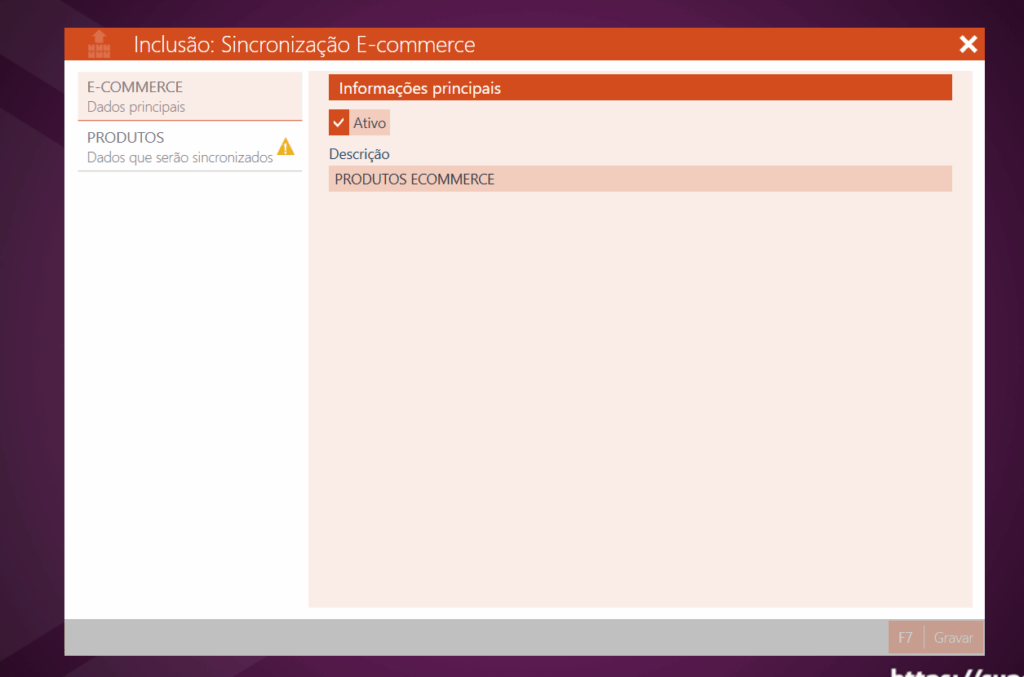Select the 'Dados principais' subtitle

coord(136,107)
